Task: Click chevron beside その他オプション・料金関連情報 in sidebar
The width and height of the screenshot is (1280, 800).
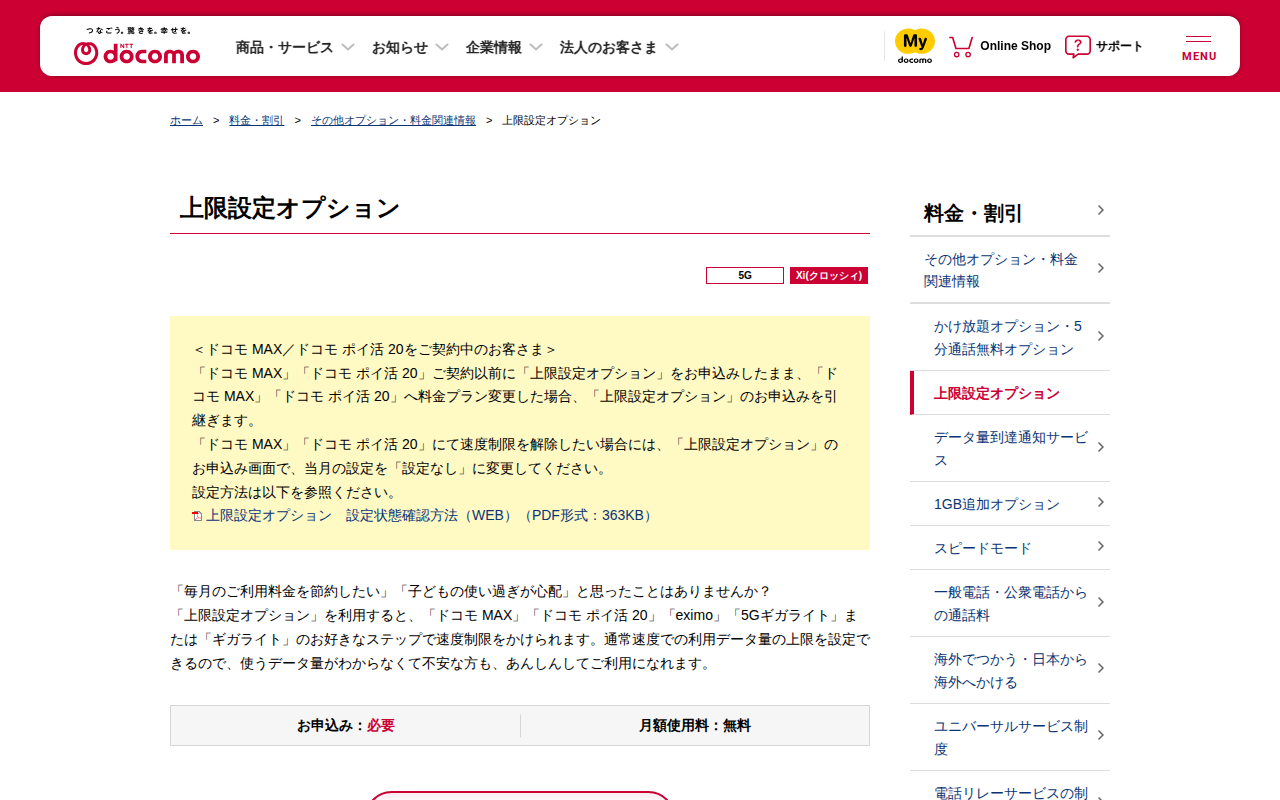Action: pyautogui.click(x=1100, y=268)
